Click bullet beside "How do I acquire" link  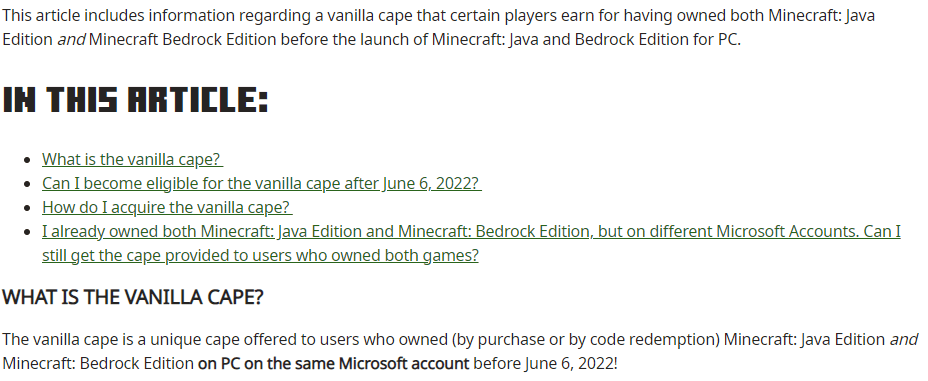pos(27,208)
